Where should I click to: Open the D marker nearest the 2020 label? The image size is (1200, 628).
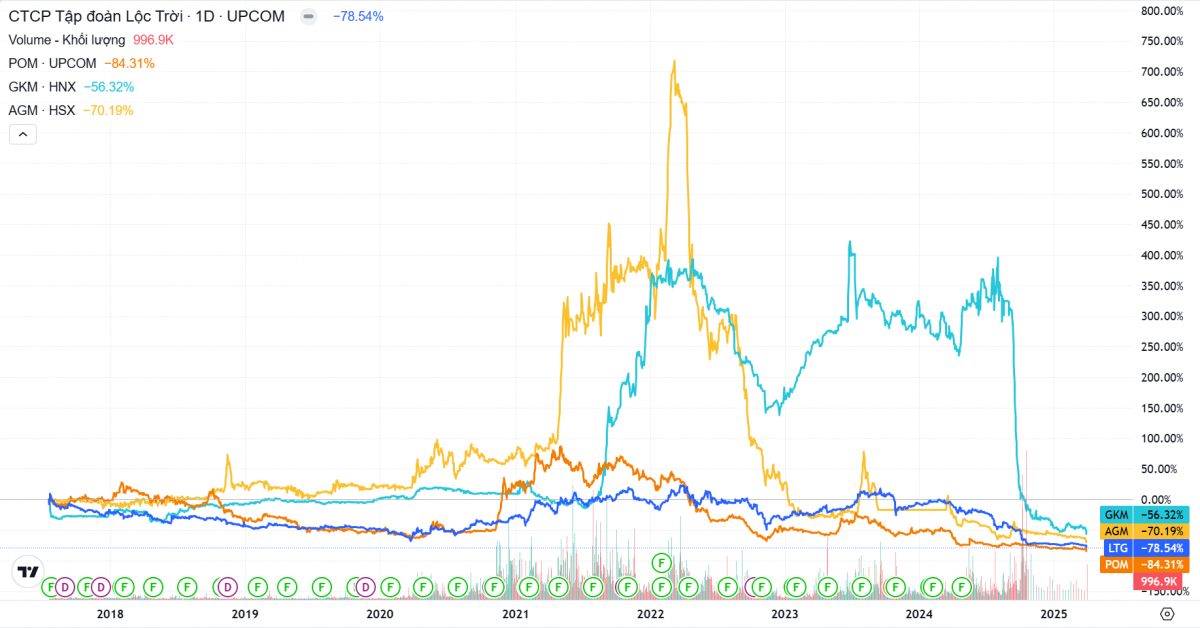(365, 586)
